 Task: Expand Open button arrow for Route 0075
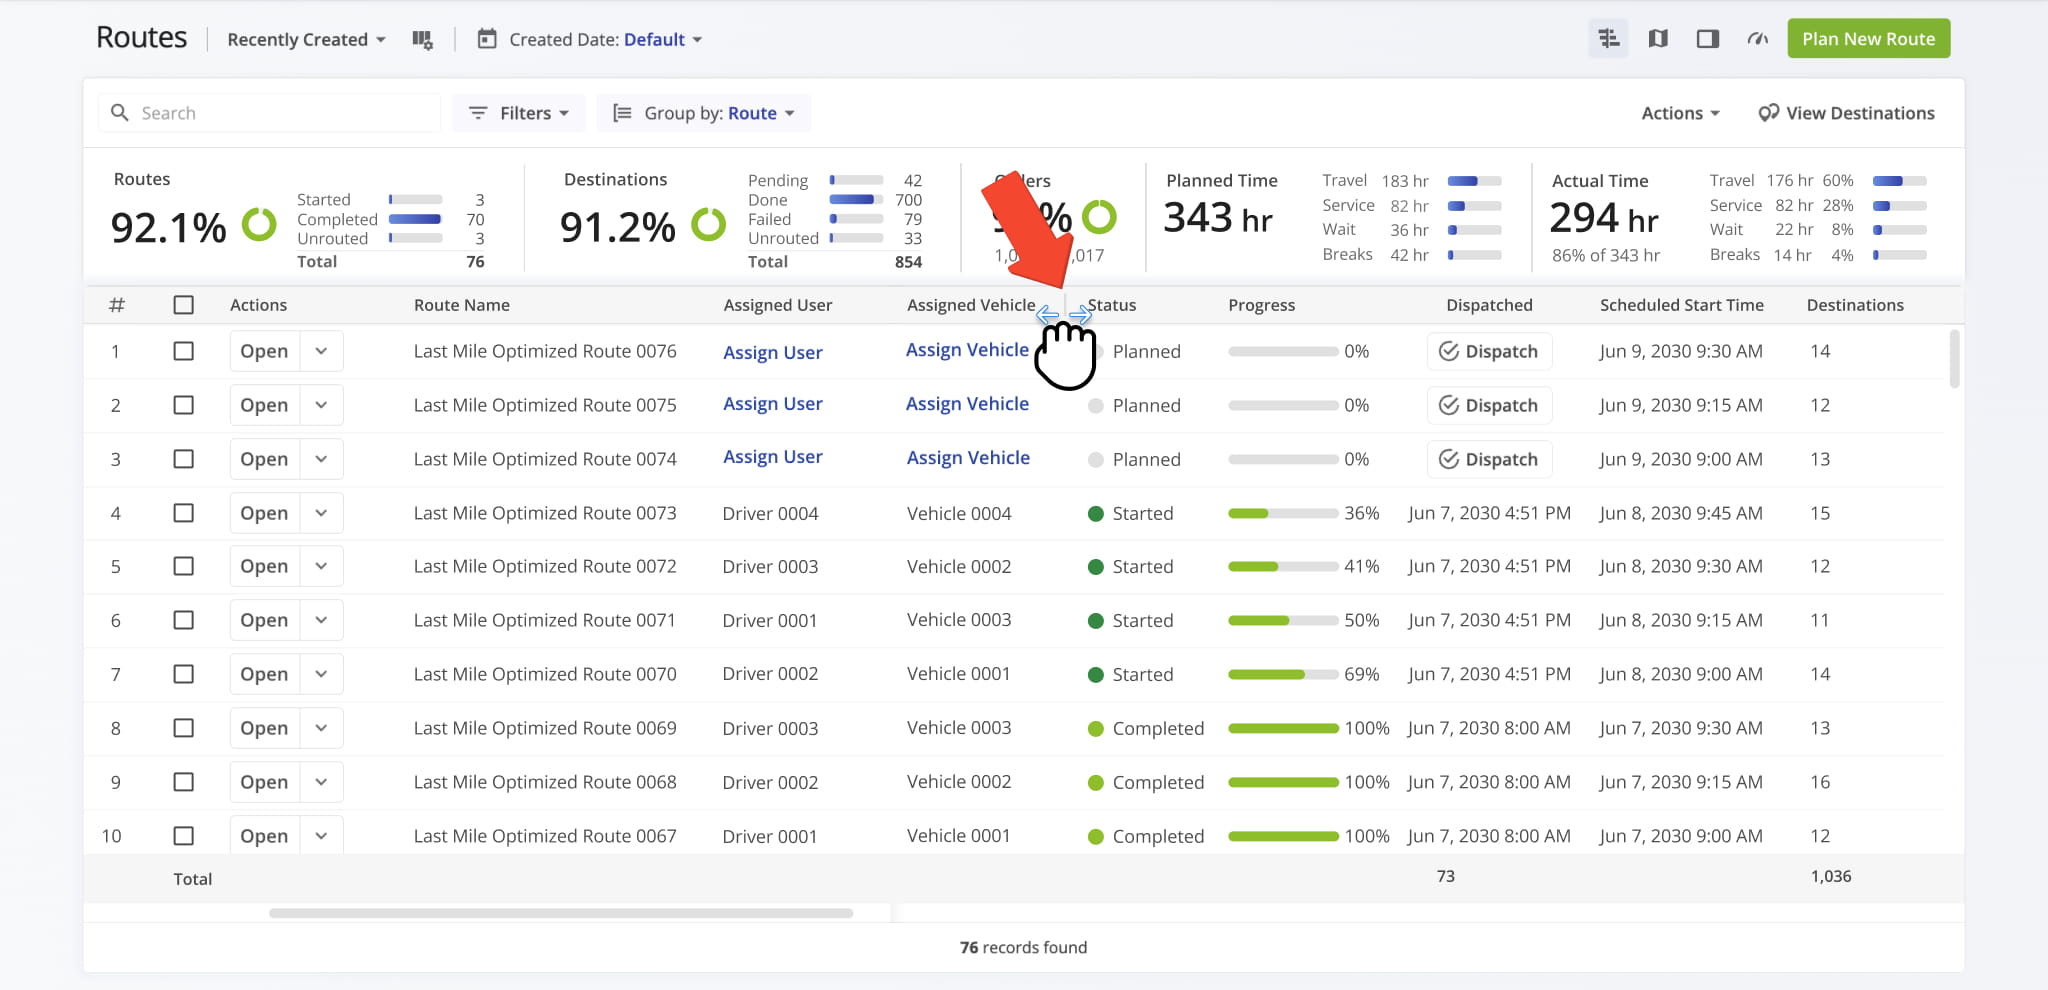tap(321, 405)
